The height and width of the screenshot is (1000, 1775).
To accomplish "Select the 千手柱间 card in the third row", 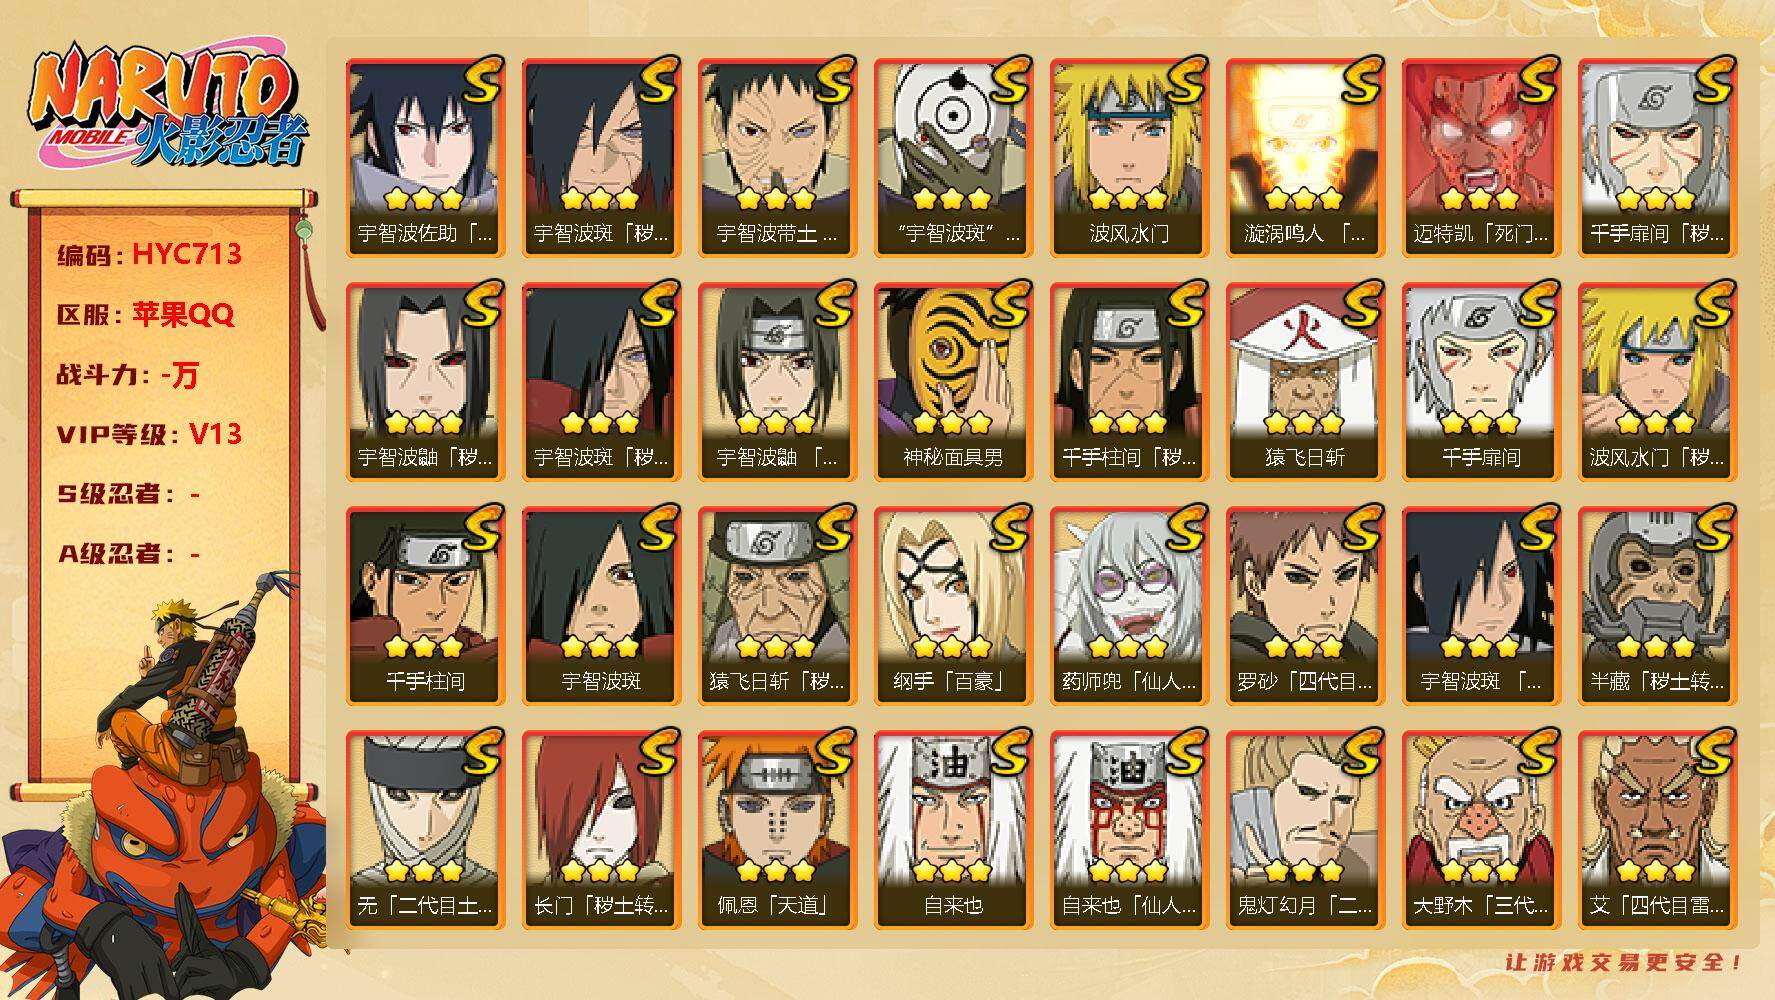I will [x=425, y=606].
